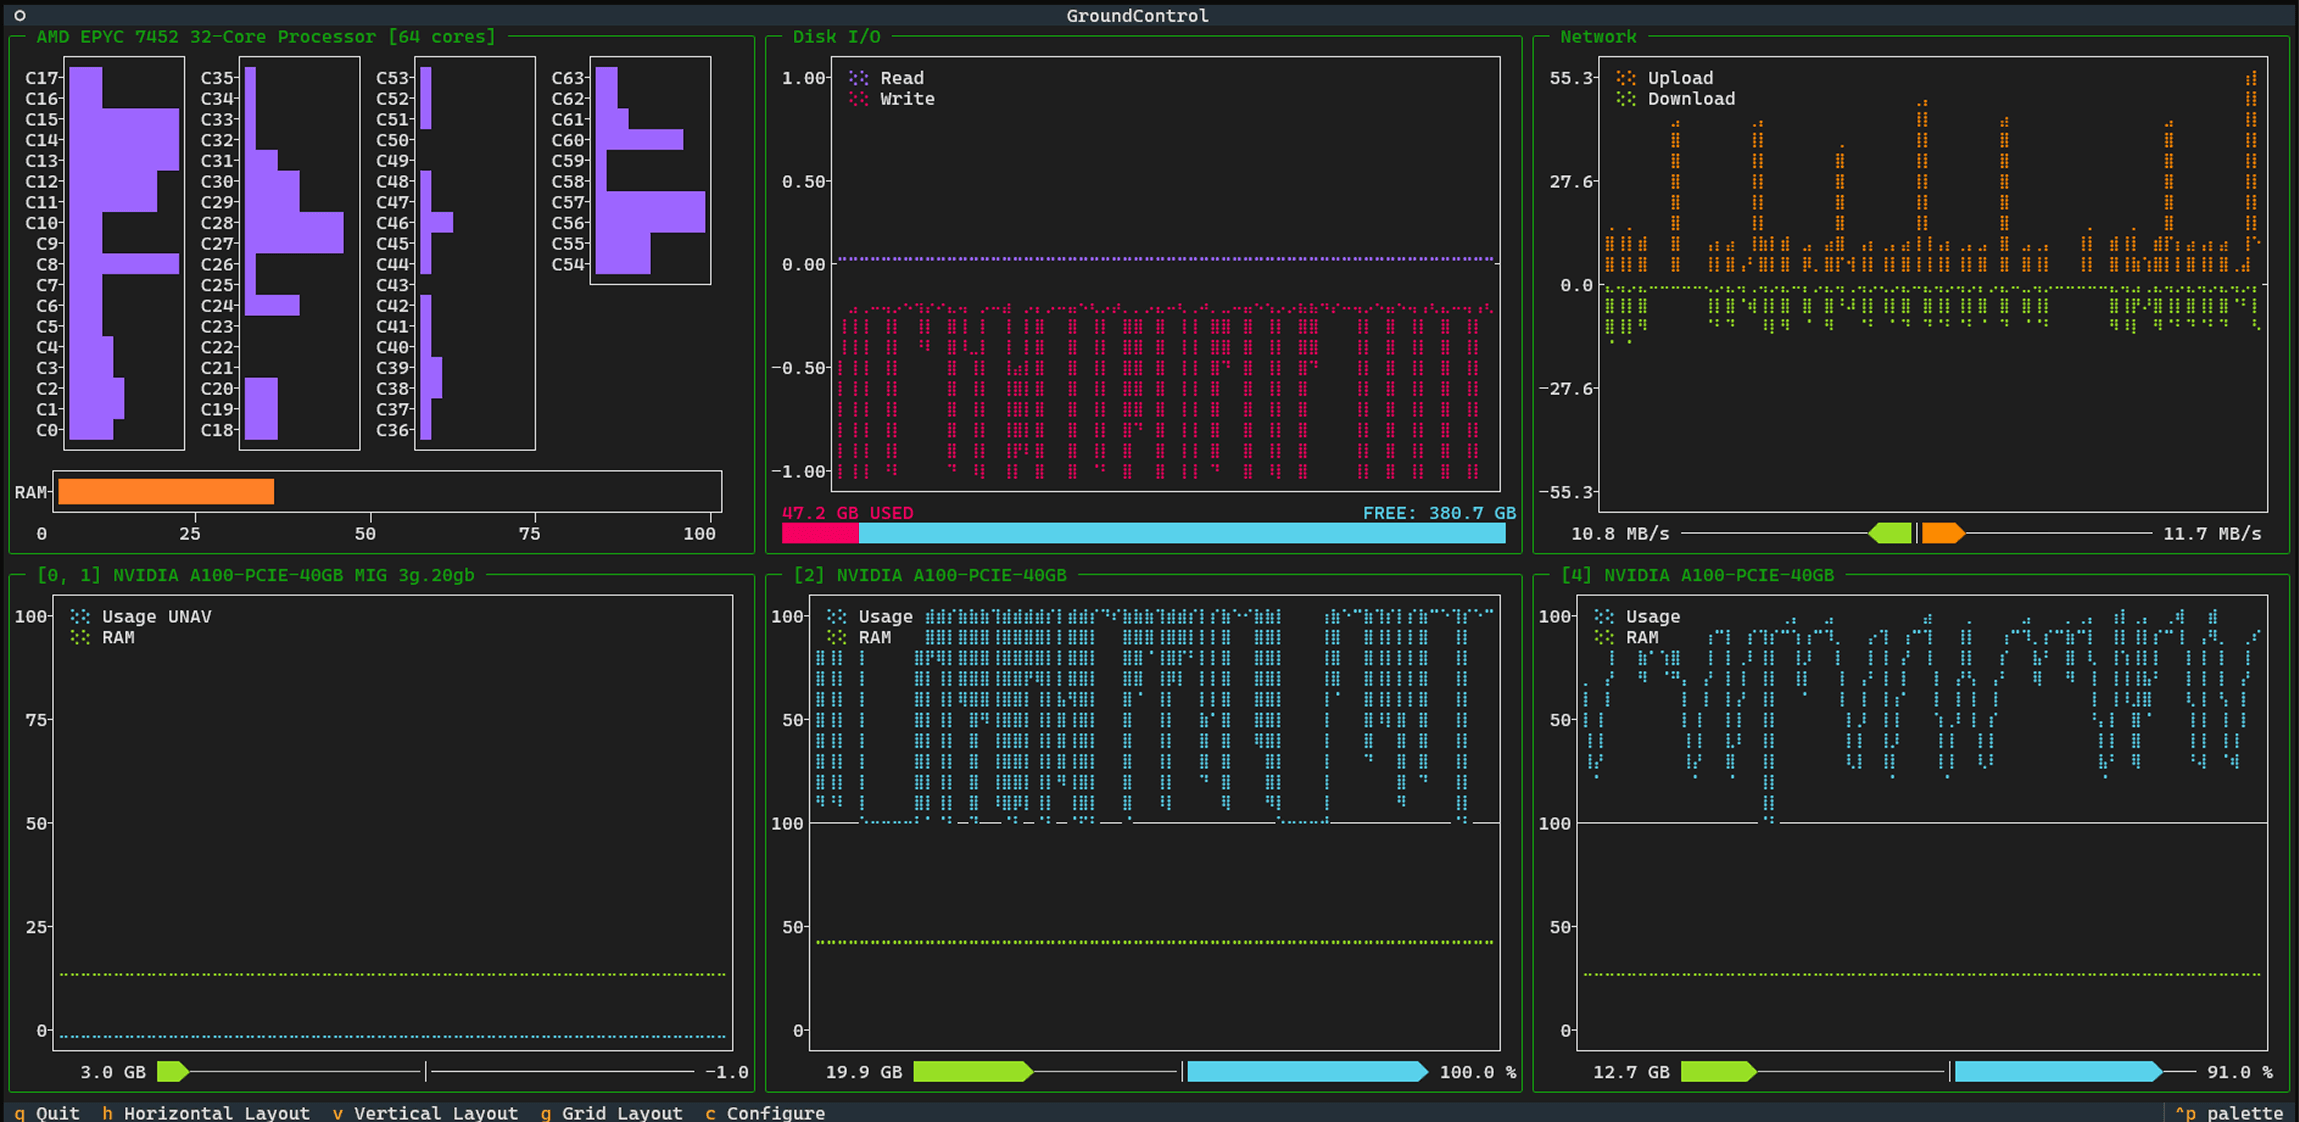Click the RAM legend marker in GPU [4] panel
Image resolution: width=2299 pixels, height=1122 pixels.
coord(1604,638)
